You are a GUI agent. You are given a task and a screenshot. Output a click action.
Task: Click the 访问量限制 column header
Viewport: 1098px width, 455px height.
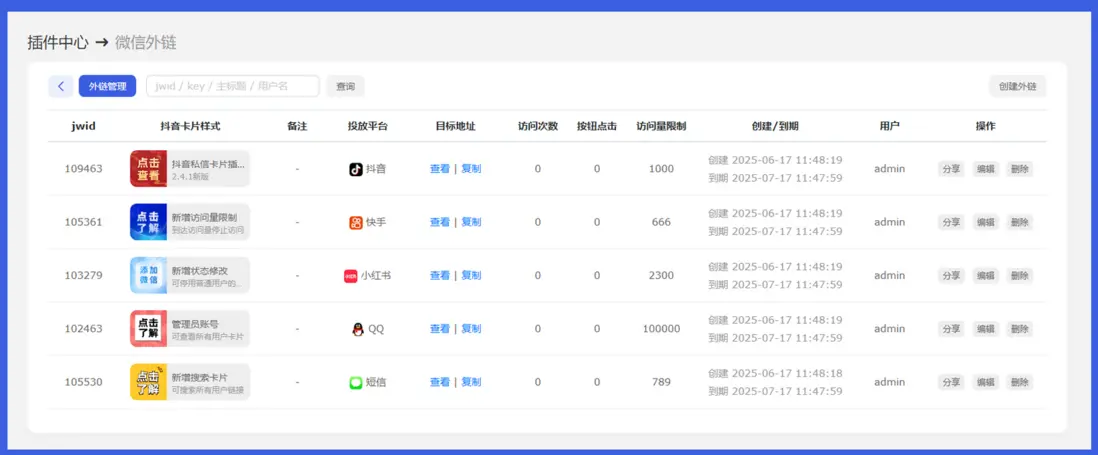point(661,127)
